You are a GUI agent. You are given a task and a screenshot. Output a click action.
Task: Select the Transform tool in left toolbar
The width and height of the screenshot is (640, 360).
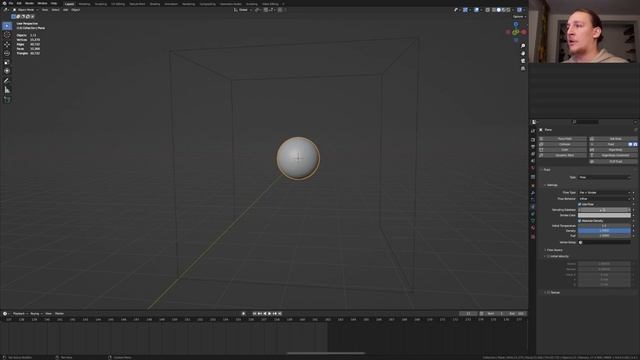tap(7, 71)
